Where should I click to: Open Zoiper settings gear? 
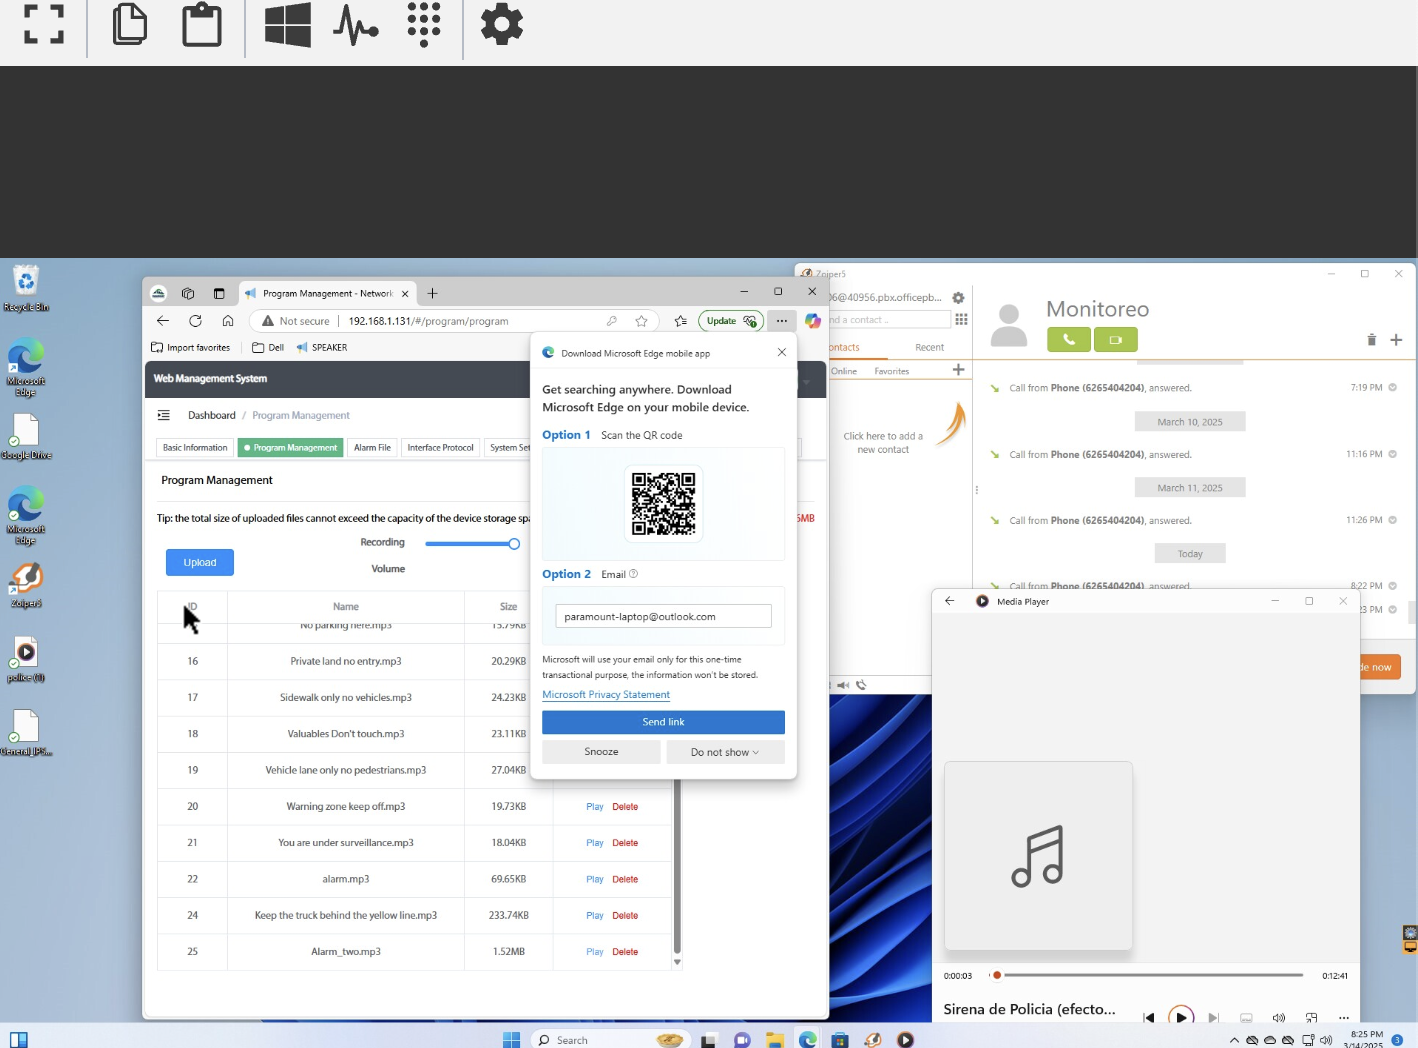click(958, 298)
